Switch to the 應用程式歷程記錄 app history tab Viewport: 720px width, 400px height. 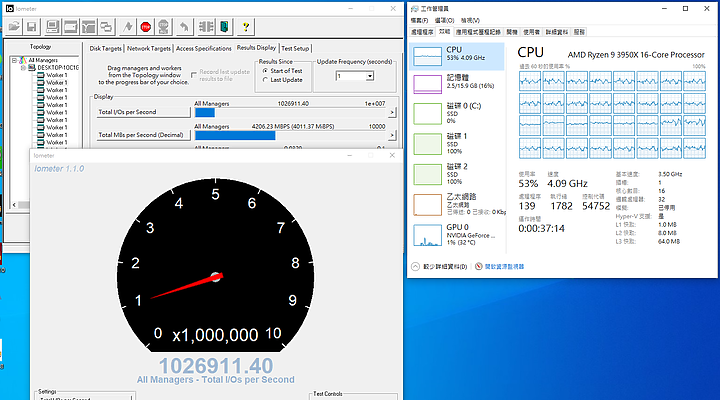click(478, 32)
